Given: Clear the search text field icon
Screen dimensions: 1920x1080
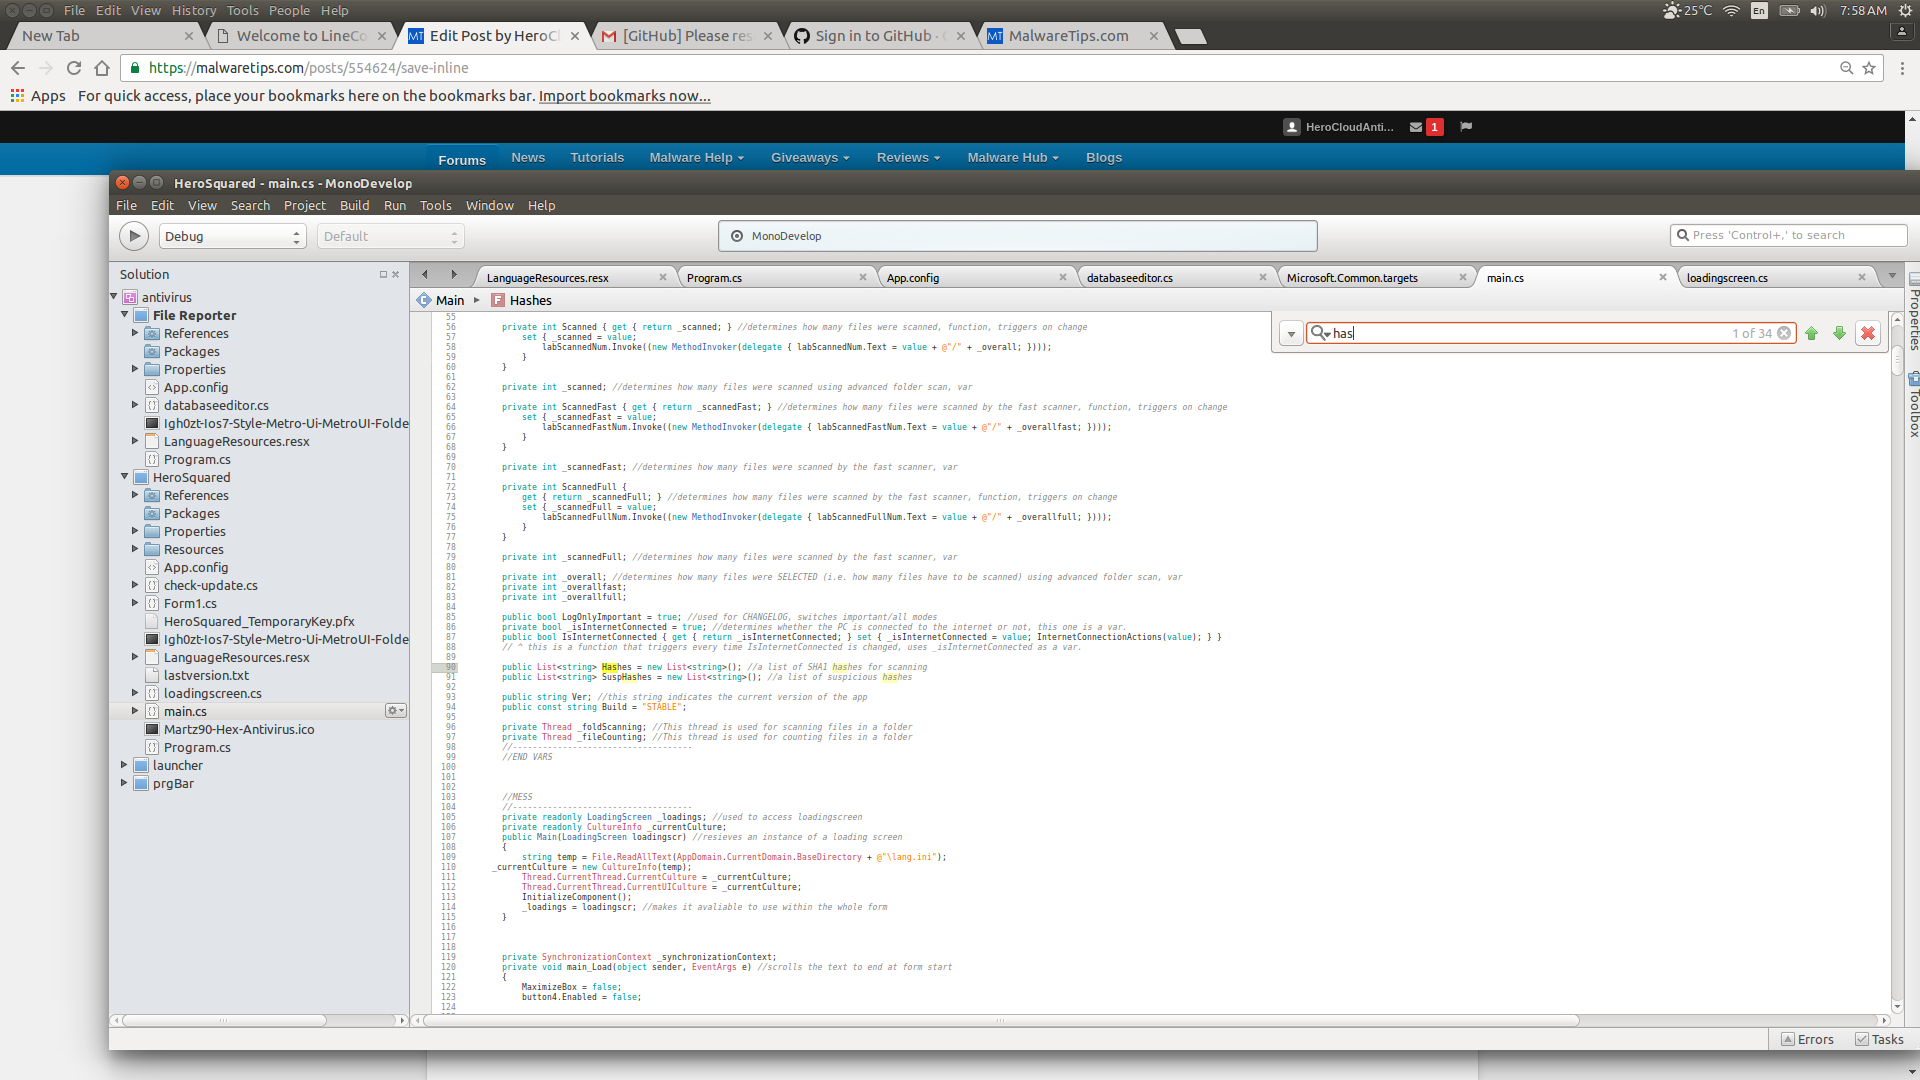Looking at the screenshot, I should (1784, 334).
